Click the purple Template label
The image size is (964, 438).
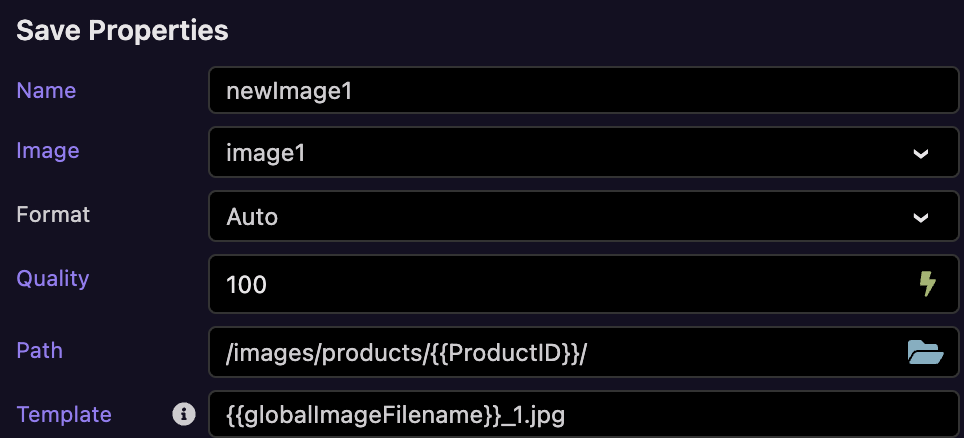[64, 415]
